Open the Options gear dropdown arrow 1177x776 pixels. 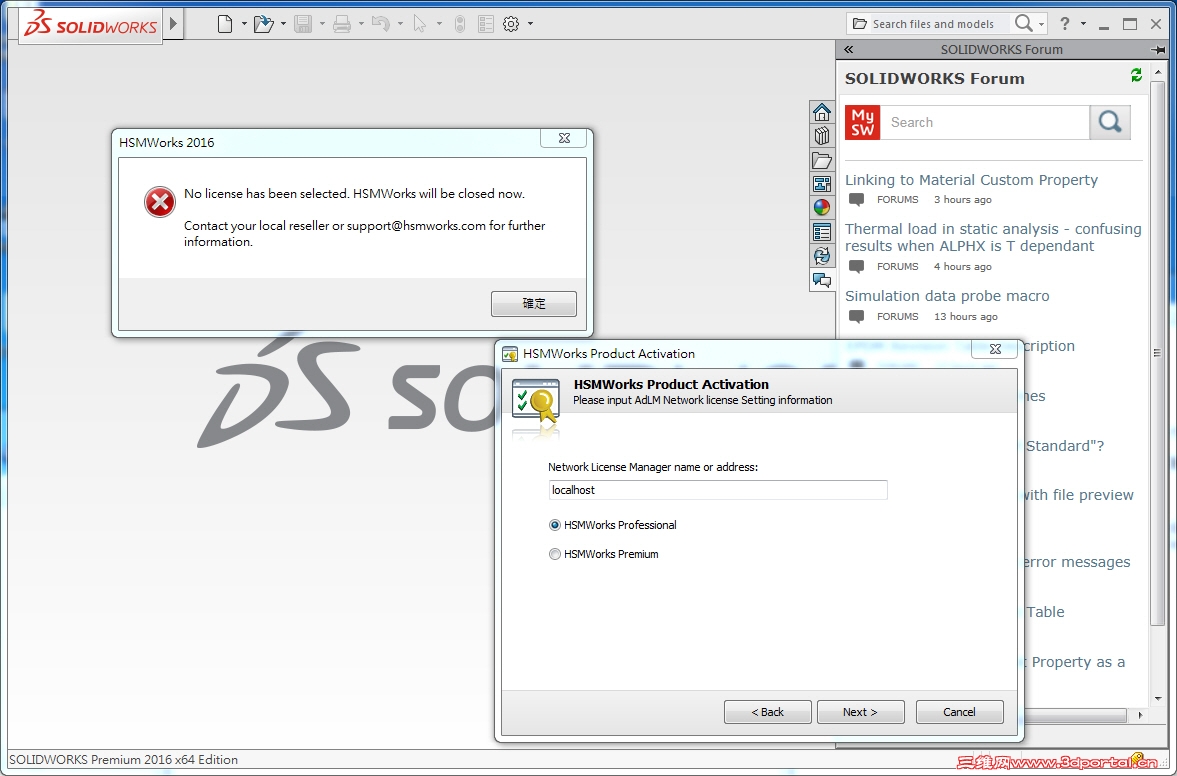point(530,24)
